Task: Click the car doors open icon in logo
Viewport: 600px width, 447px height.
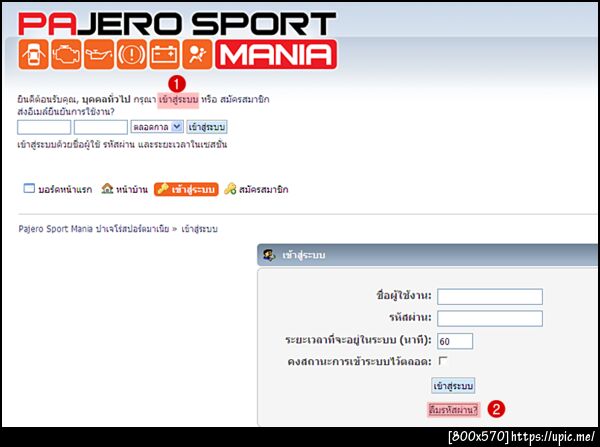Action: (33, 54)
